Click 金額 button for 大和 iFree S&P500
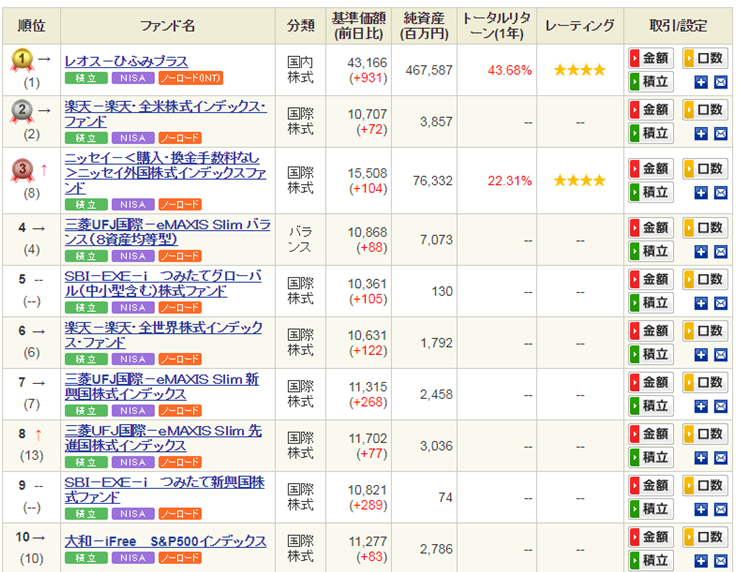This screenshot has height=572, width=737. (651, 536)
